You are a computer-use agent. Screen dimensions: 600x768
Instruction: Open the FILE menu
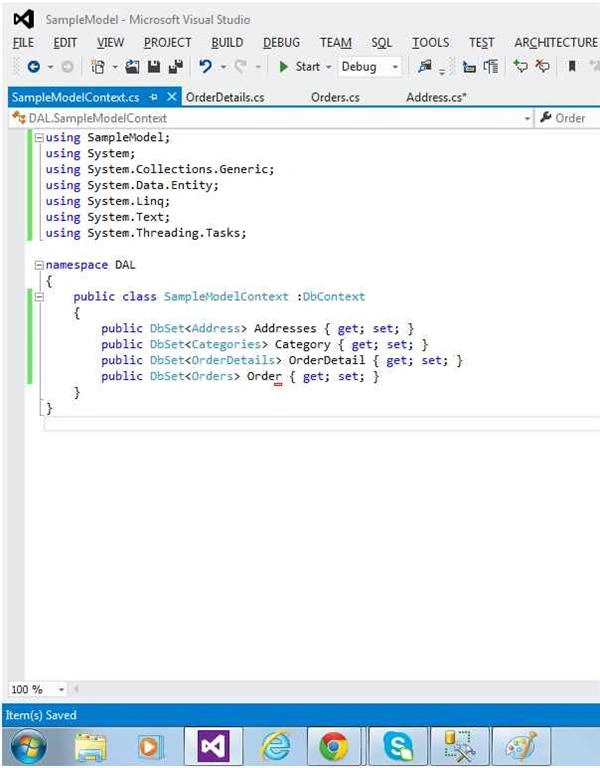(23, 43)
